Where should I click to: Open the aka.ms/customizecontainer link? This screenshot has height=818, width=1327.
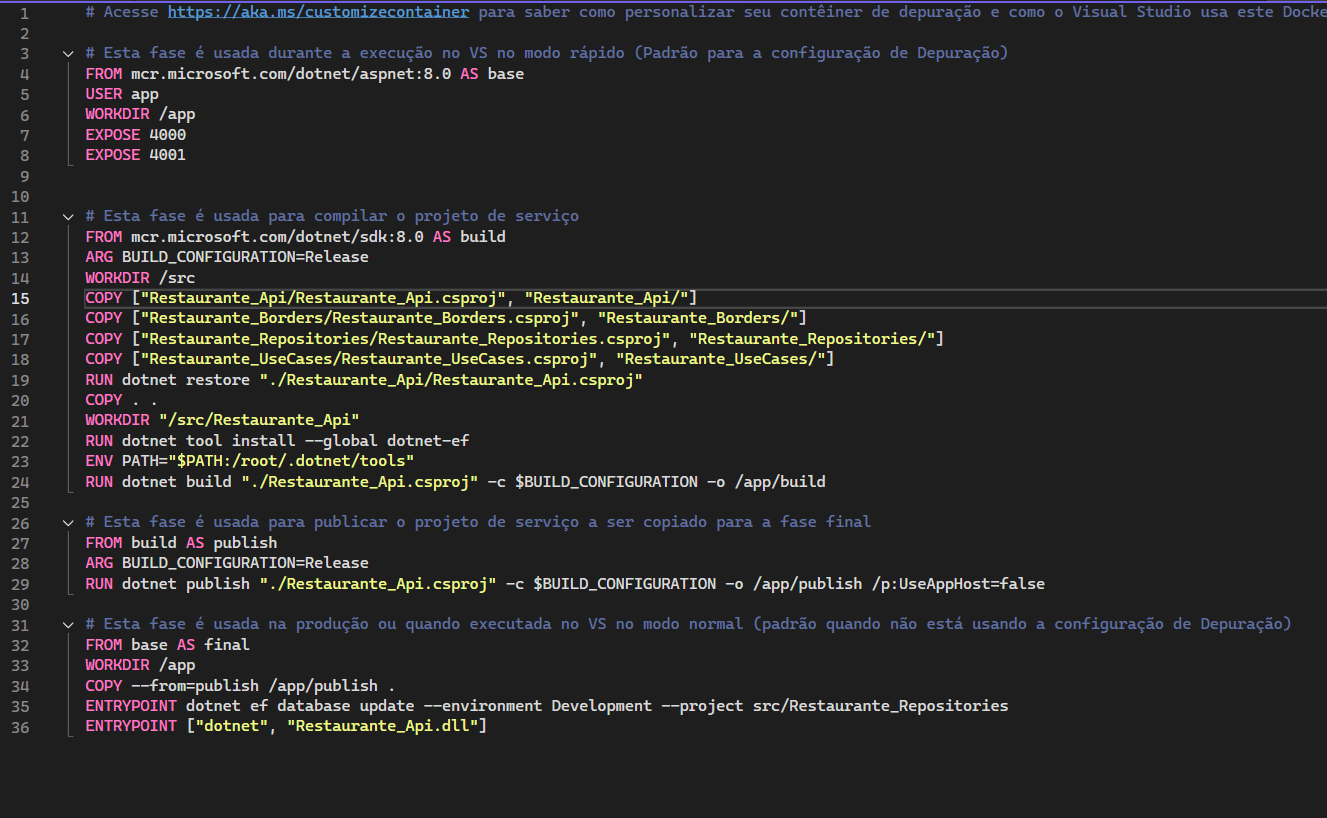319,12
